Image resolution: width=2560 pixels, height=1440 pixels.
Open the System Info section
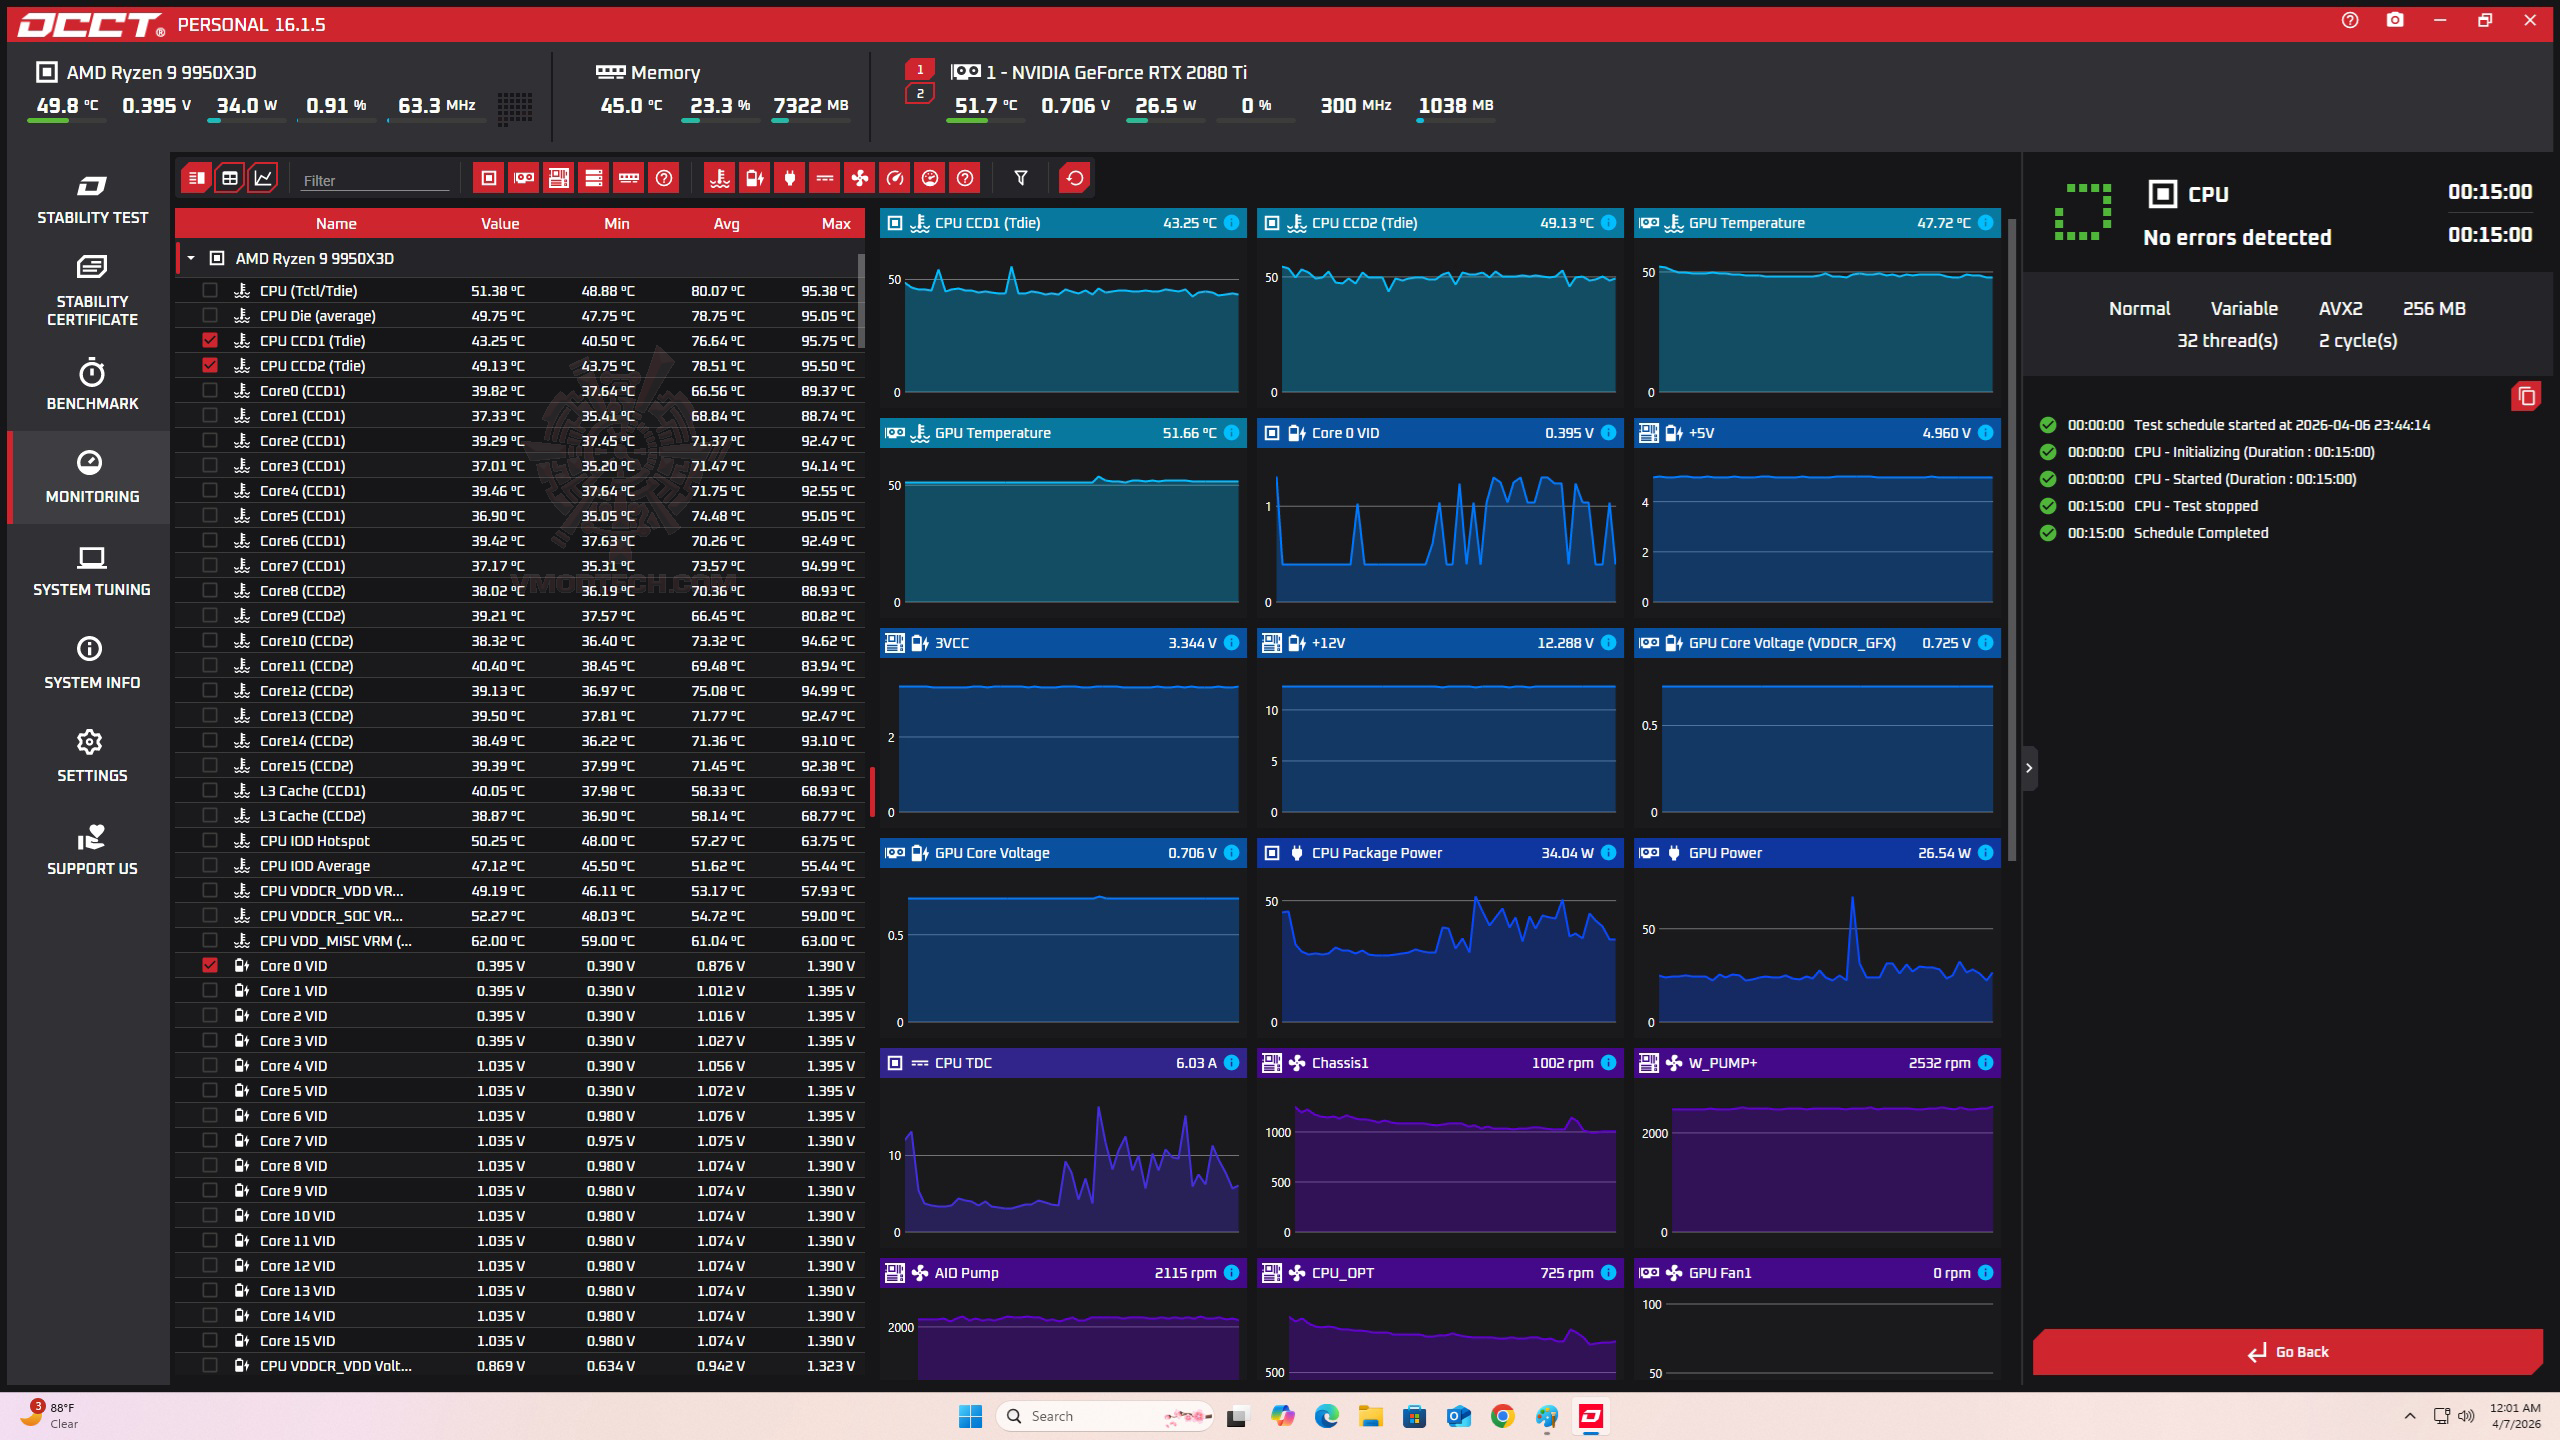tap(92, 662)
